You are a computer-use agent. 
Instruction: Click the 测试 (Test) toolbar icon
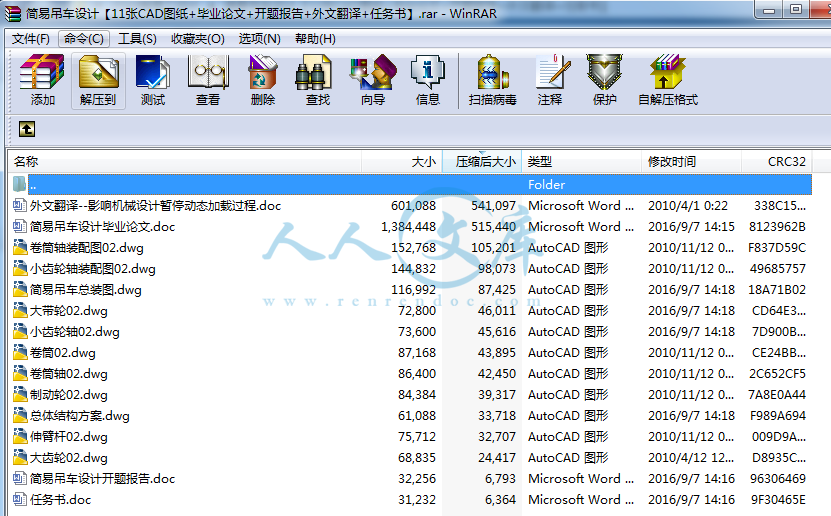[x=153, y=81]
